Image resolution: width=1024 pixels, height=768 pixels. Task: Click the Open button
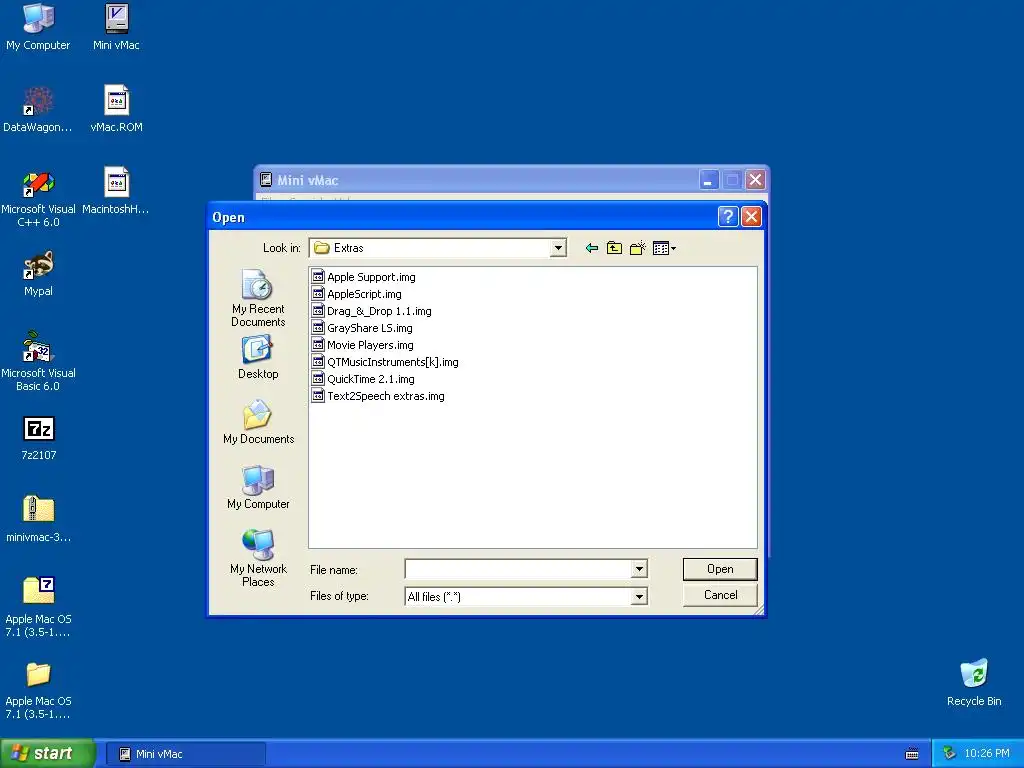point(720,569)
